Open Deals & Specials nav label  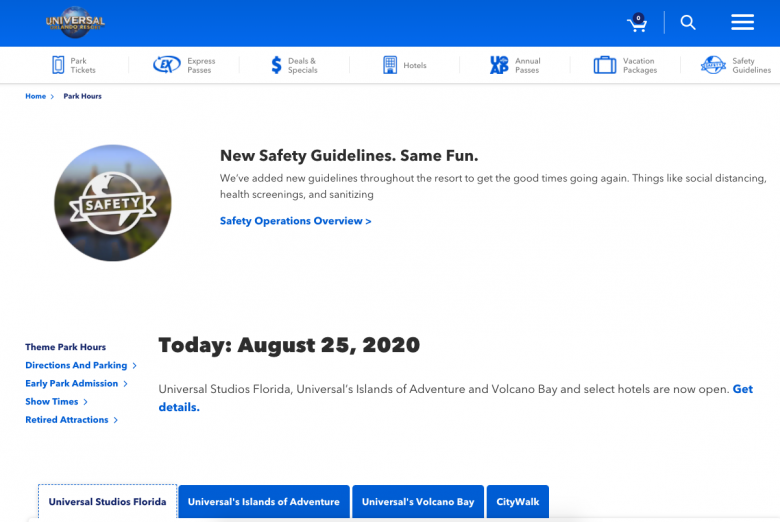(302, 65)
